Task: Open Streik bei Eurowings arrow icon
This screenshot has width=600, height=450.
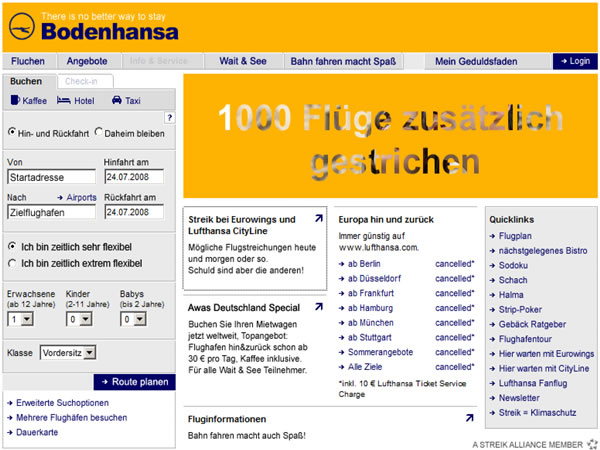Action: pyautogui.click(x=318, y=218)
